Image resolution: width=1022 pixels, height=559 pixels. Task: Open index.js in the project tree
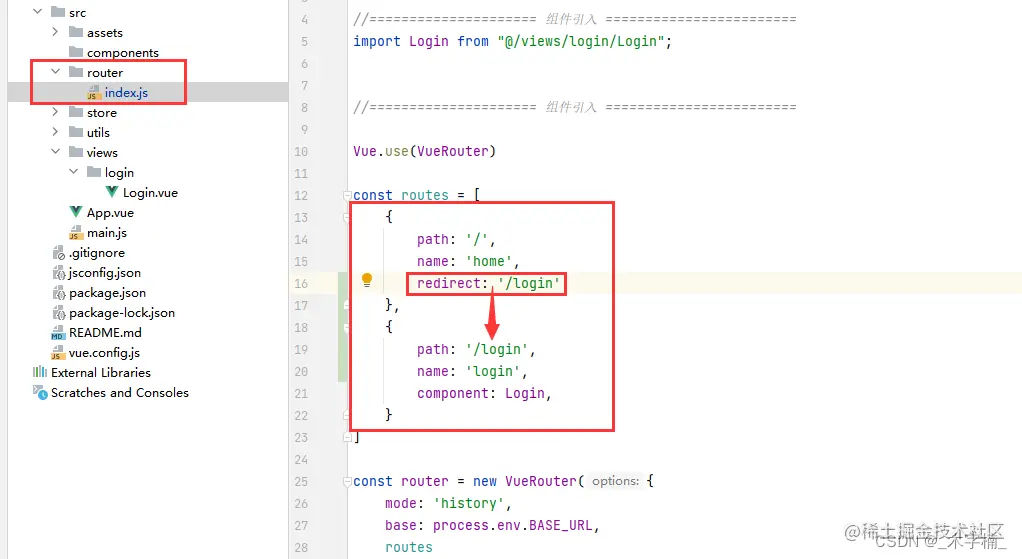click(x=126, y=93)
